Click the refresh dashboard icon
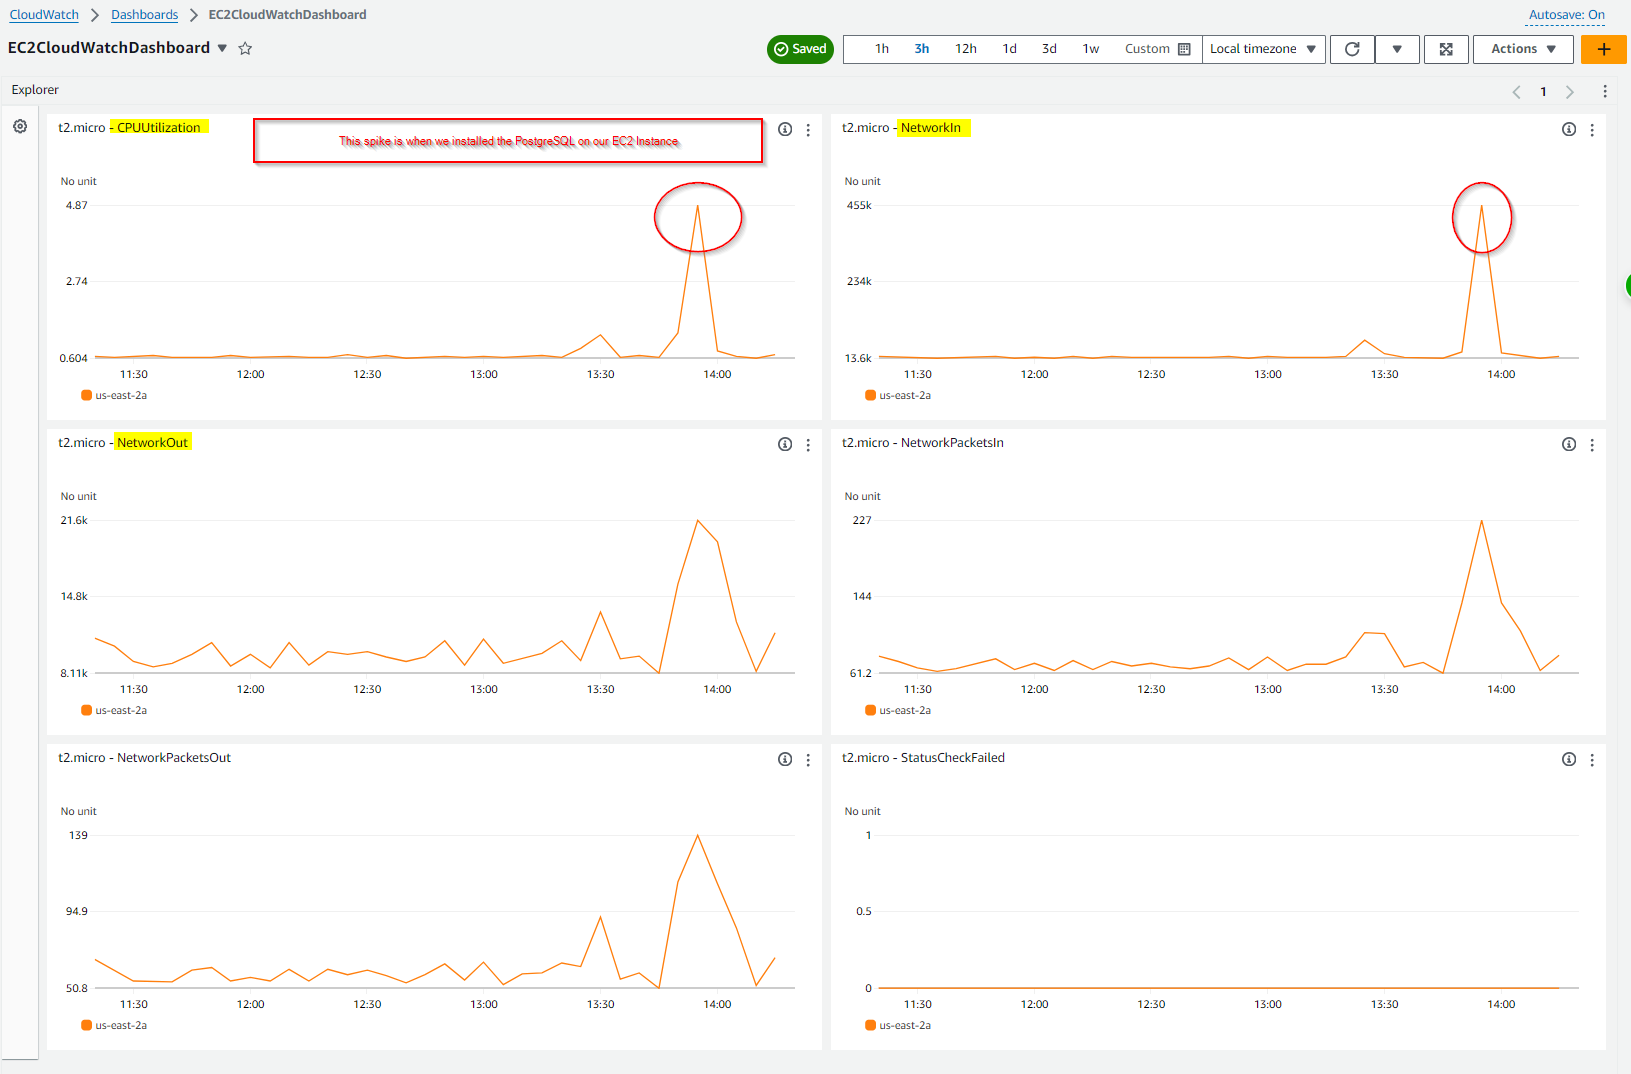The image size is (1631, 1074). (1352, 49)
